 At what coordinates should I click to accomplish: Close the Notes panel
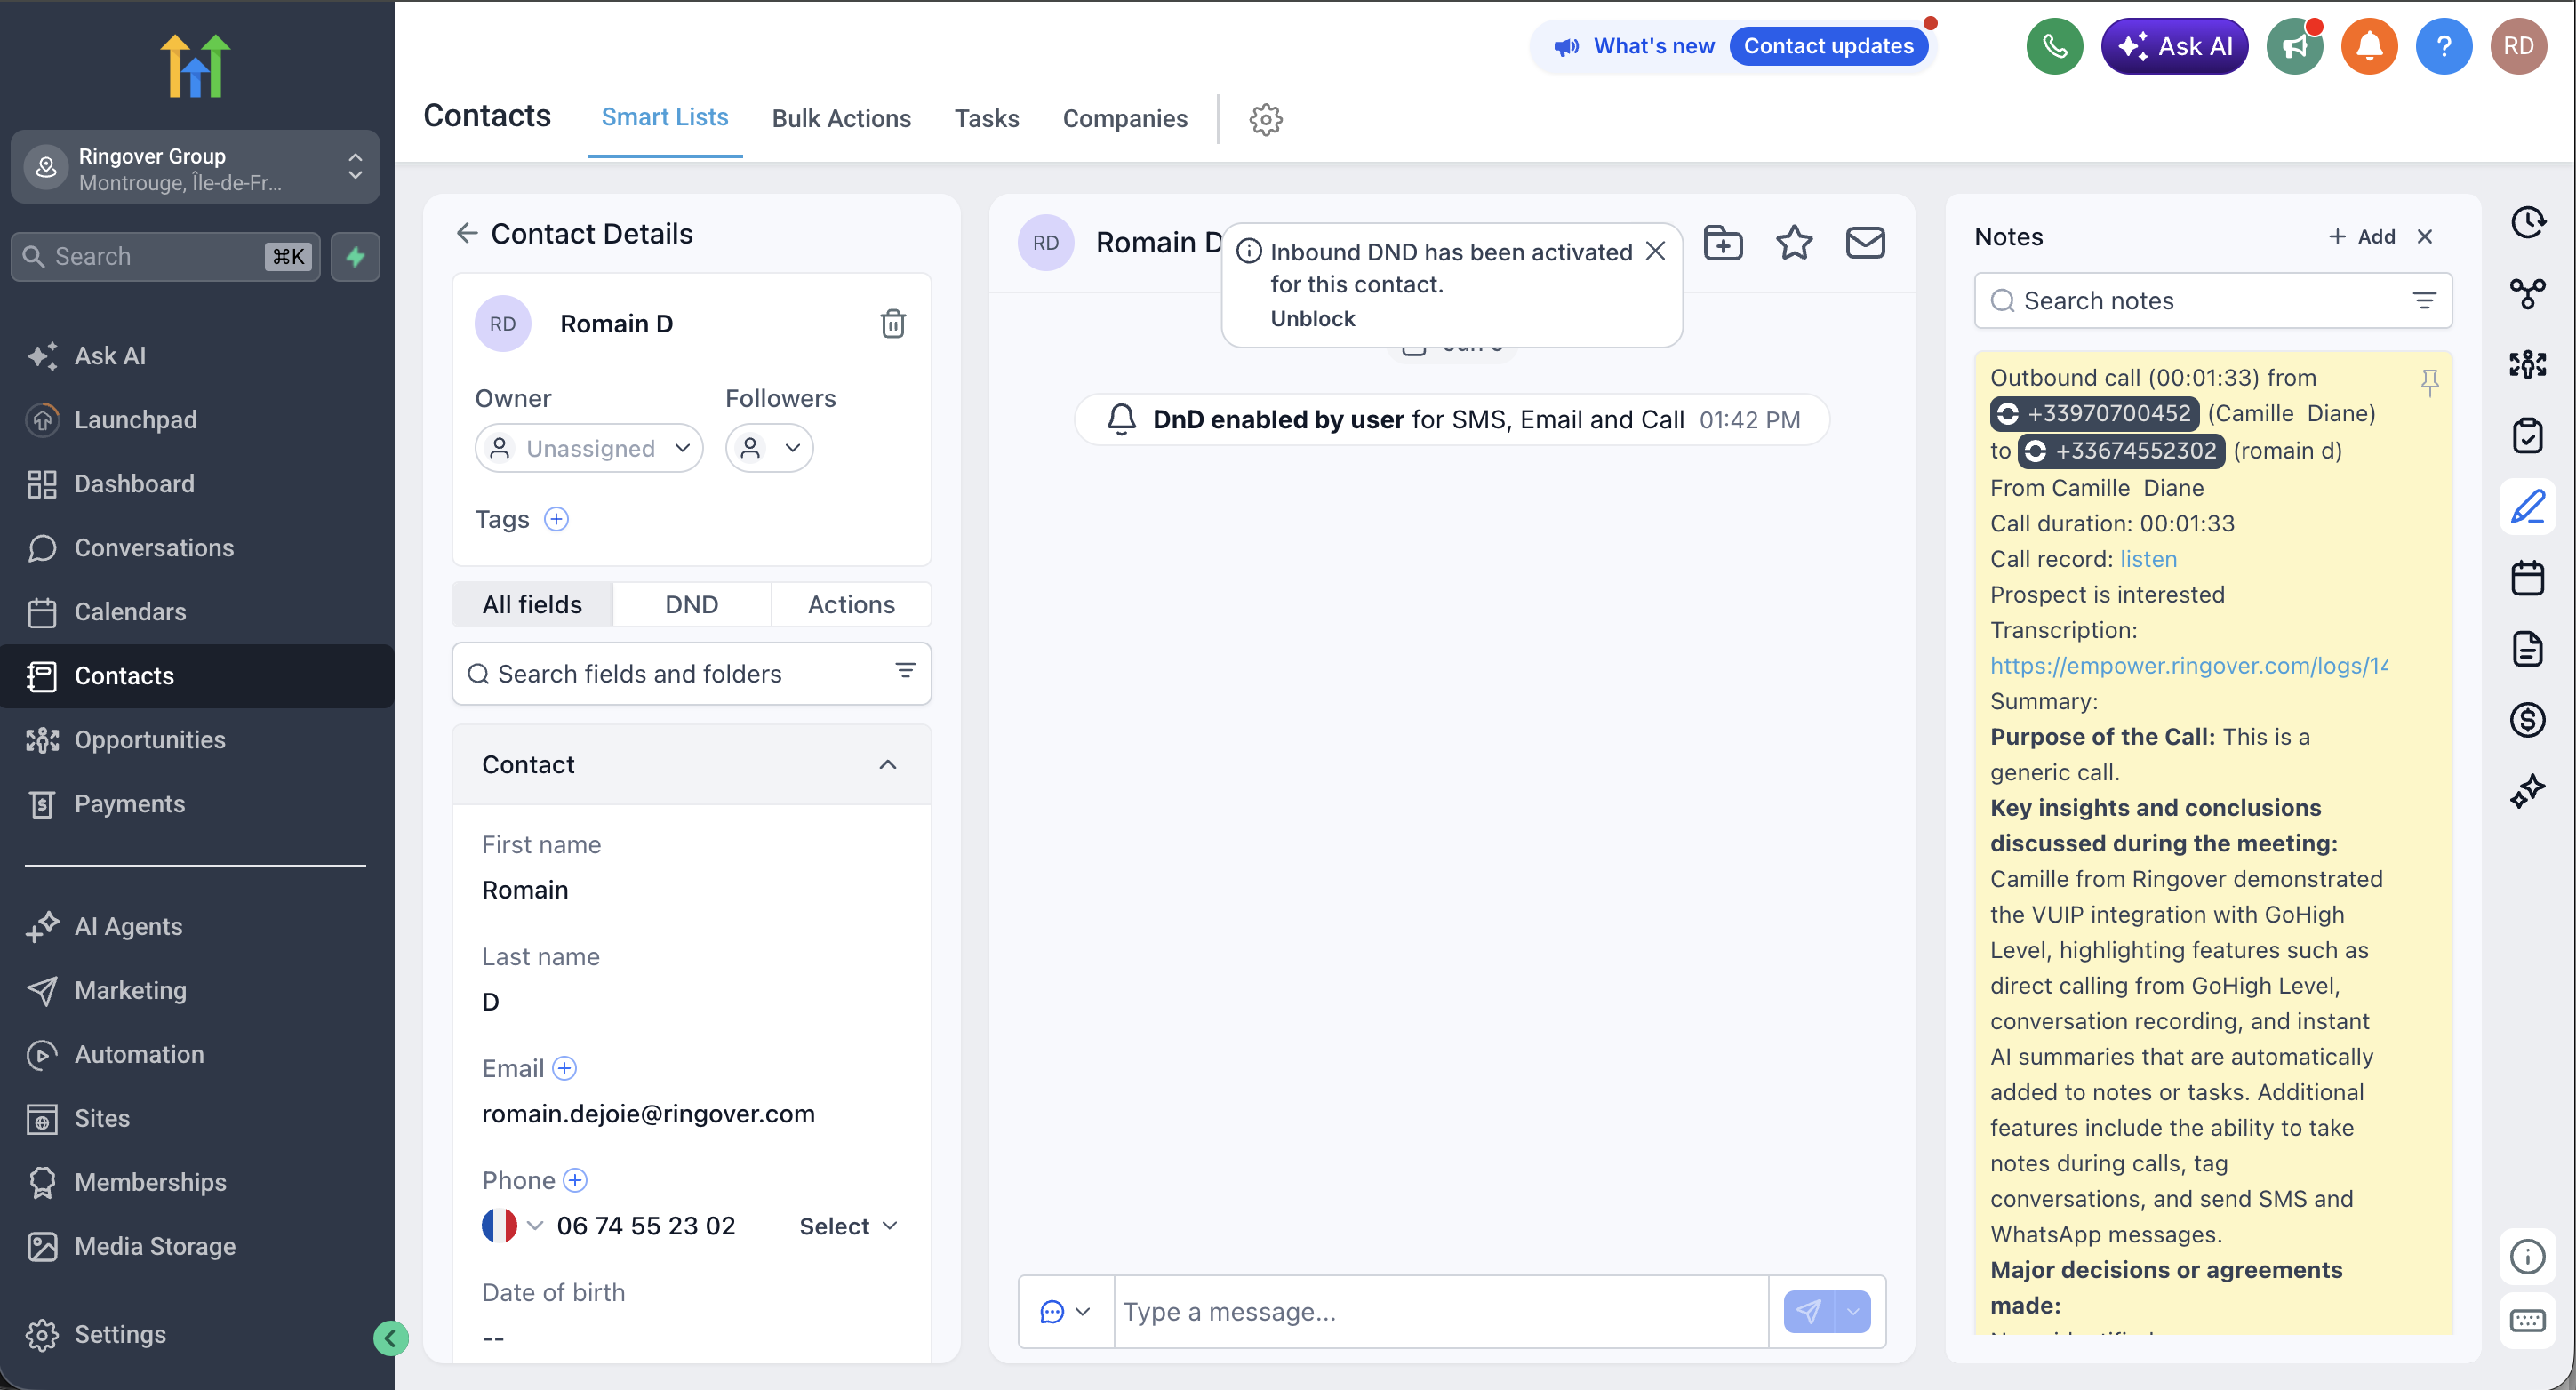(x=2424, y=236)
